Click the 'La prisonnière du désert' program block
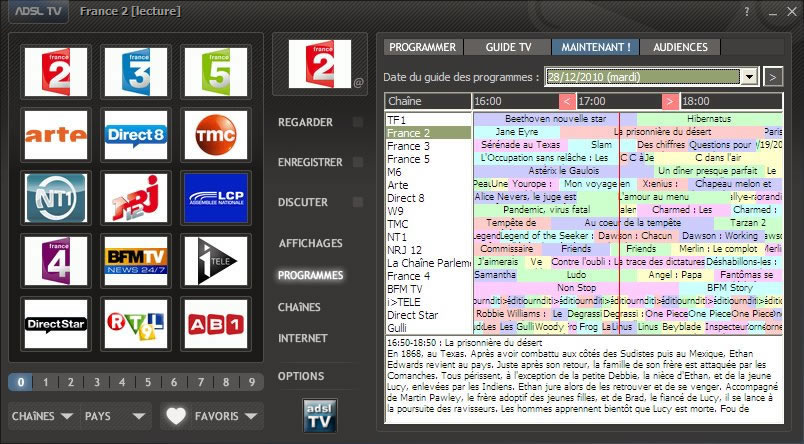 coord(661,132)
